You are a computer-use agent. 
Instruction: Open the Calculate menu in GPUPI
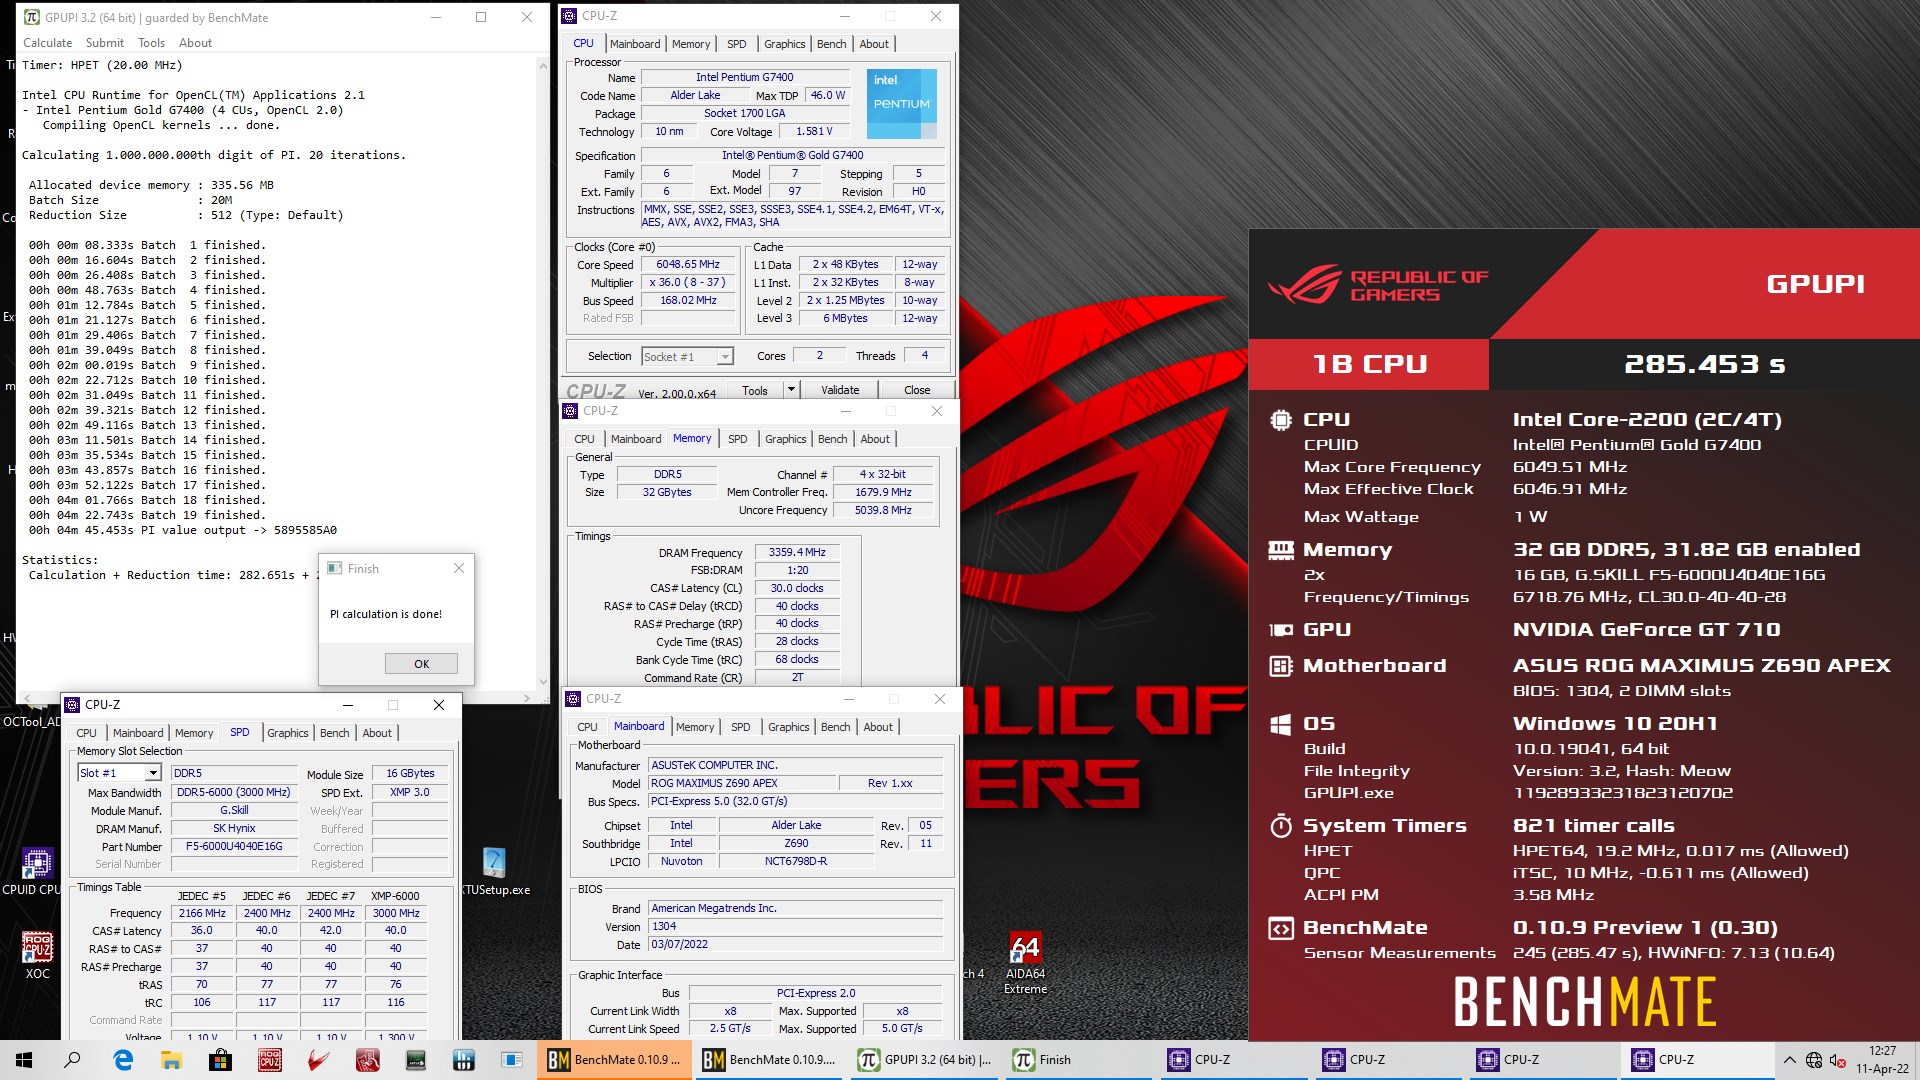[x=48, y=43]
